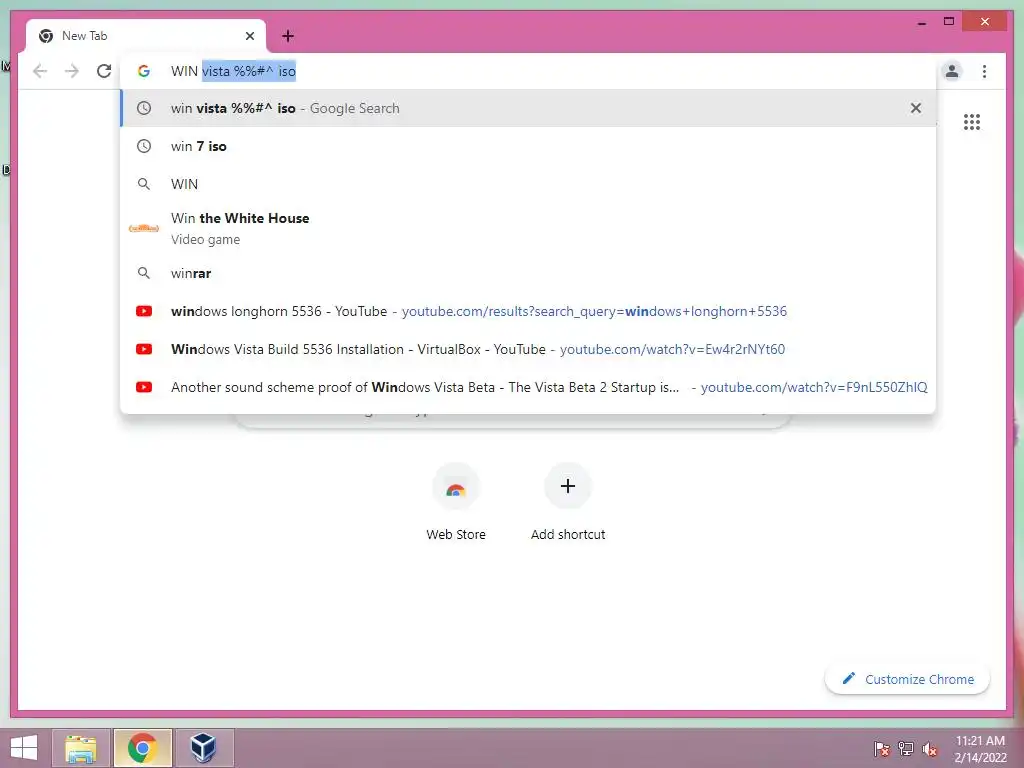The width and height of the screenshot is (1024, 768).
Task: Click the browser Forward arrow
Action: click(x=72, y=71)
